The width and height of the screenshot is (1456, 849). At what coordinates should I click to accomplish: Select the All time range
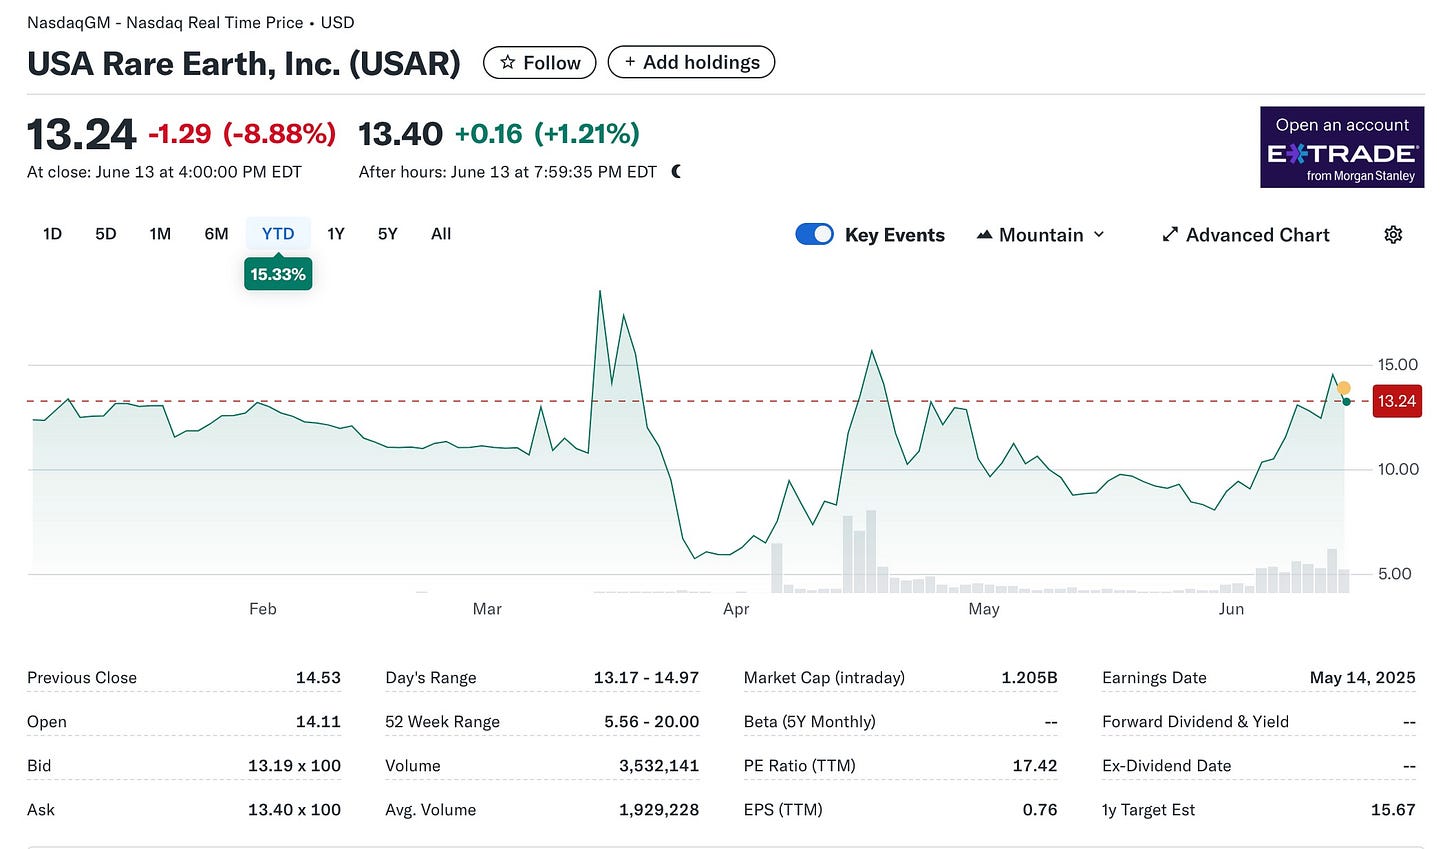441,233
